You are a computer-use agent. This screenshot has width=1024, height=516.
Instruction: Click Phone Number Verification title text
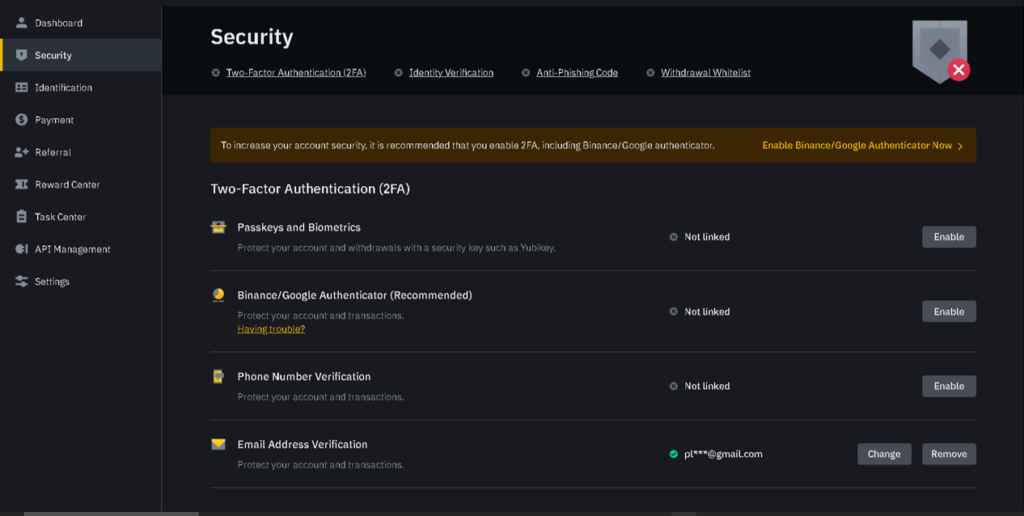[x=304, y=376]
